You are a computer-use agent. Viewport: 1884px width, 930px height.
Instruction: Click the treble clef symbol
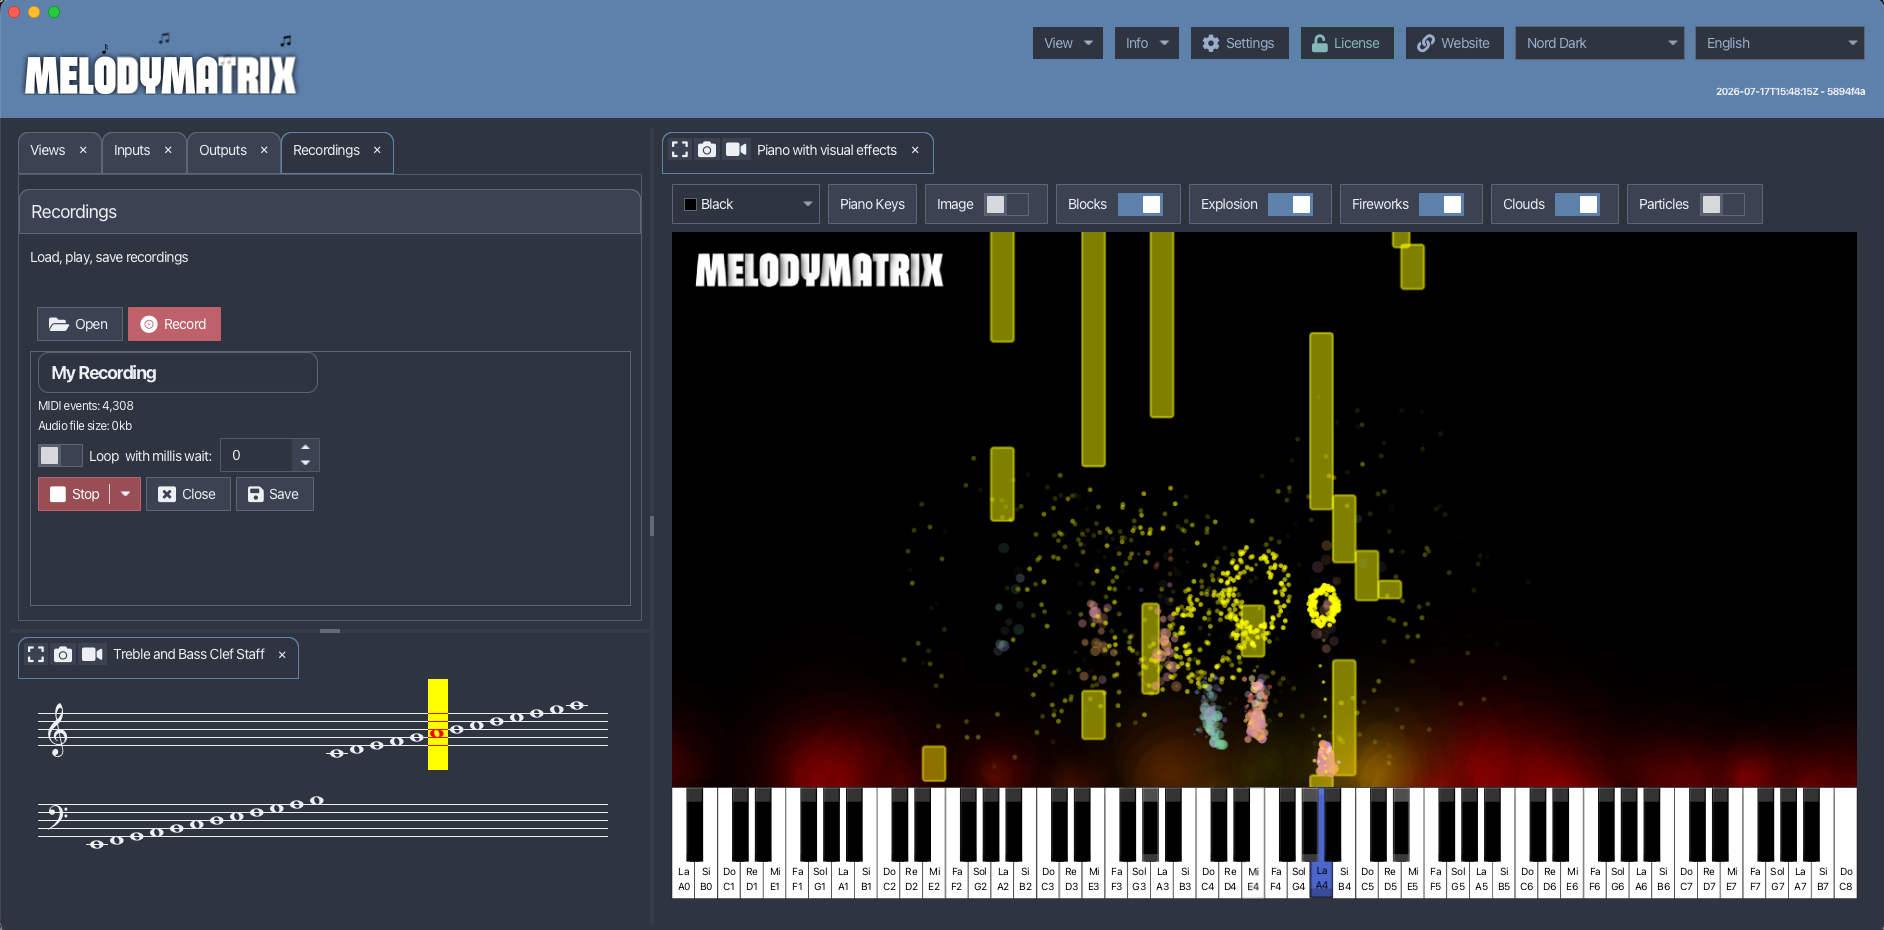click(x=57, y=730)
